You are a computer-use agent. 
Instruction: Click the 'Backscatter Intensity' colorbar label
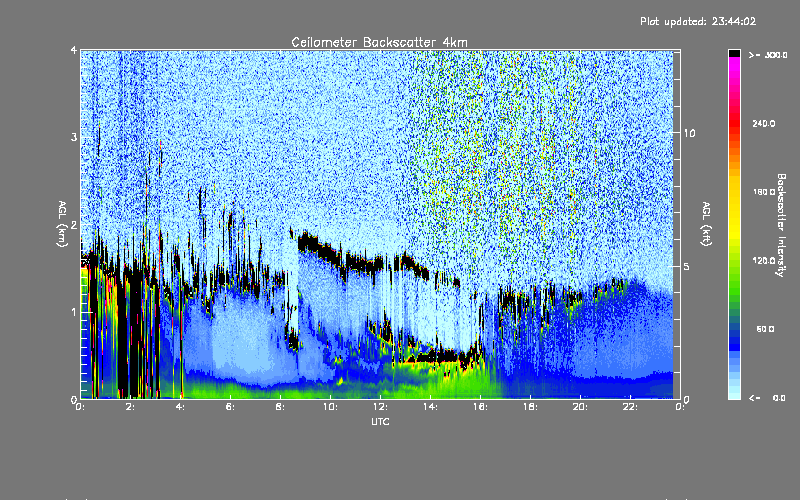[x=781, y=225]
